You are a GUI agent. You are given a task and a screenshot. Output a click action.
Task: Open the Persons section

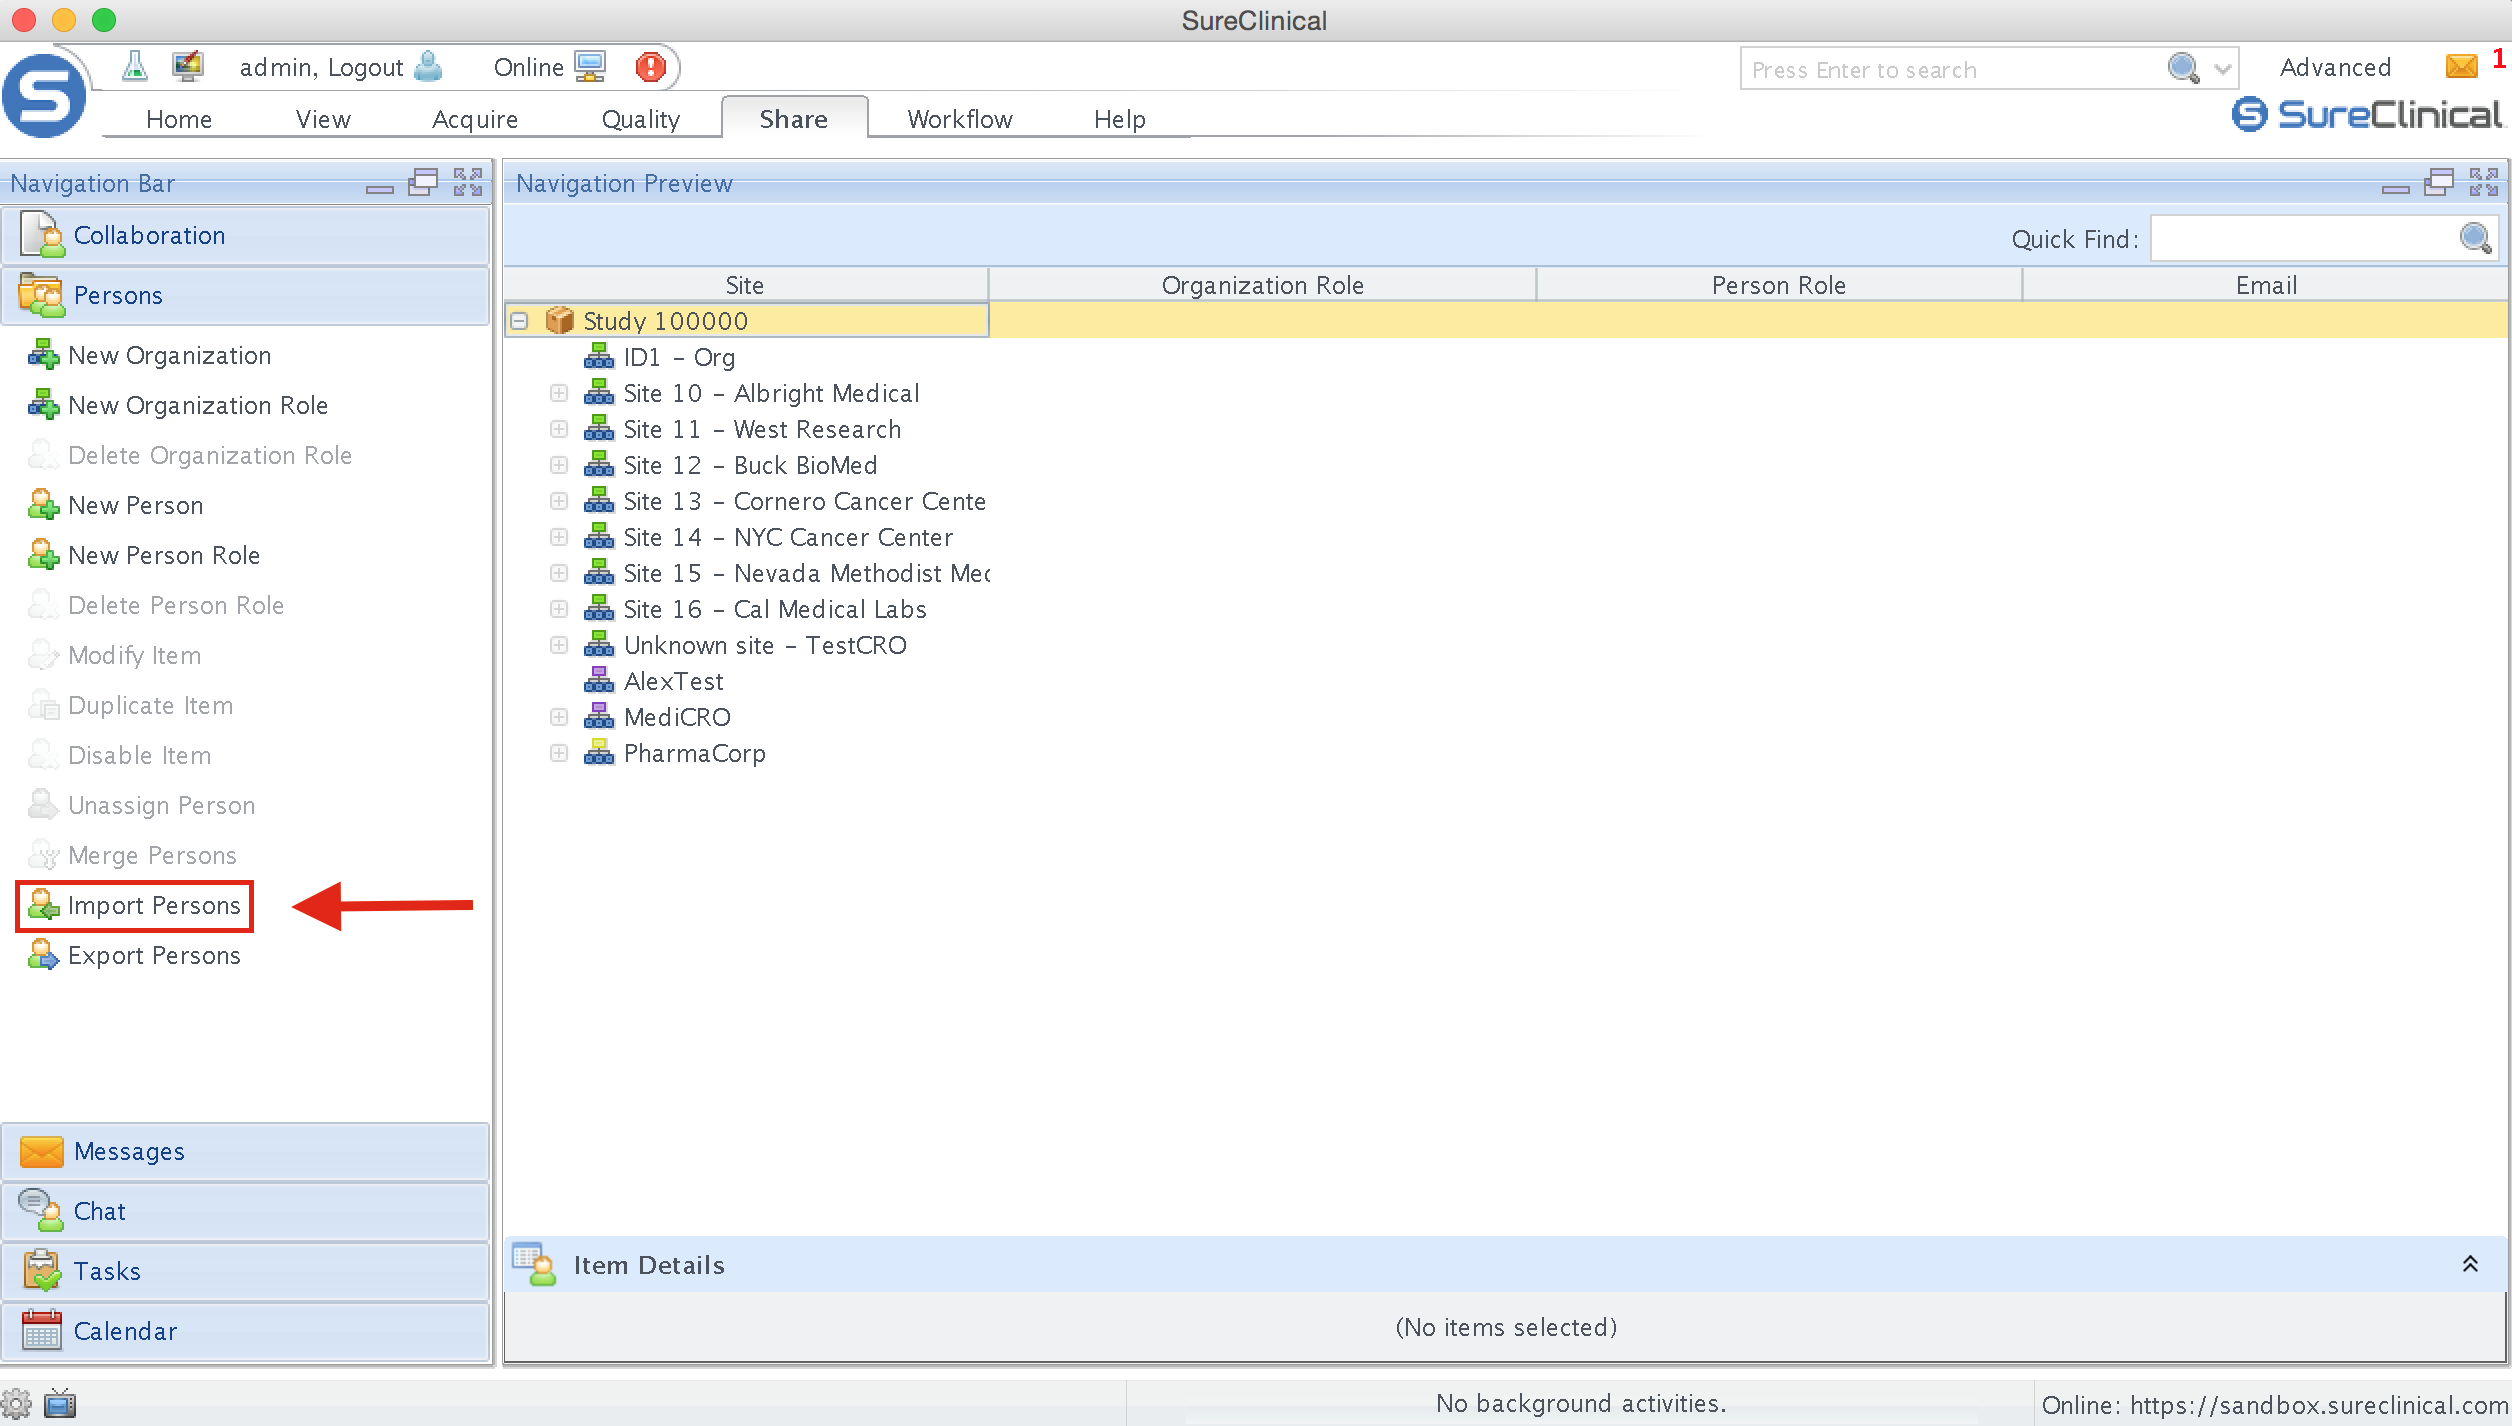[x=245, y=296]
